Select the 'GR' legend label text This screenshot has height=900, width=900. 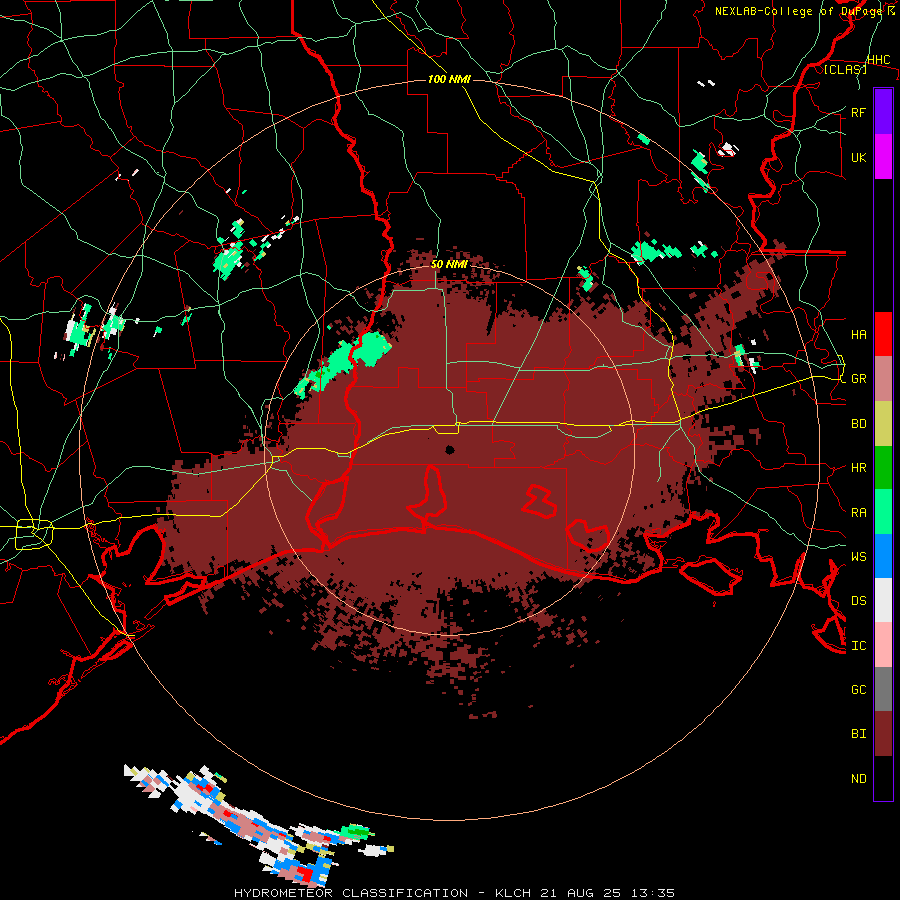click(859, 378)
